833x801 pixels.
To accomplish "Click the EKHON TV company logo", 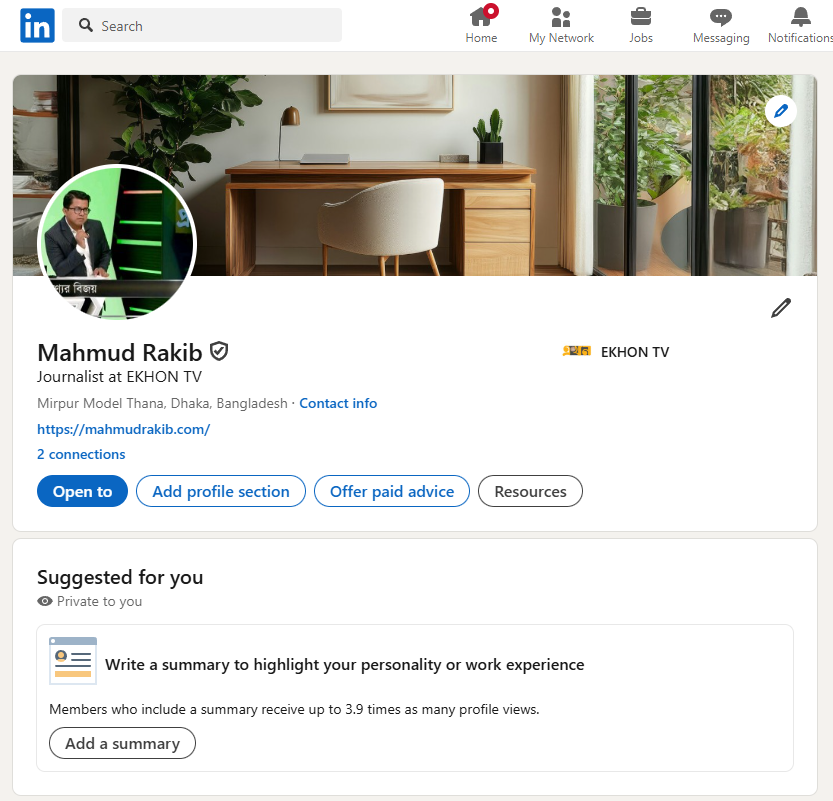I will click(x=576, y=351).
